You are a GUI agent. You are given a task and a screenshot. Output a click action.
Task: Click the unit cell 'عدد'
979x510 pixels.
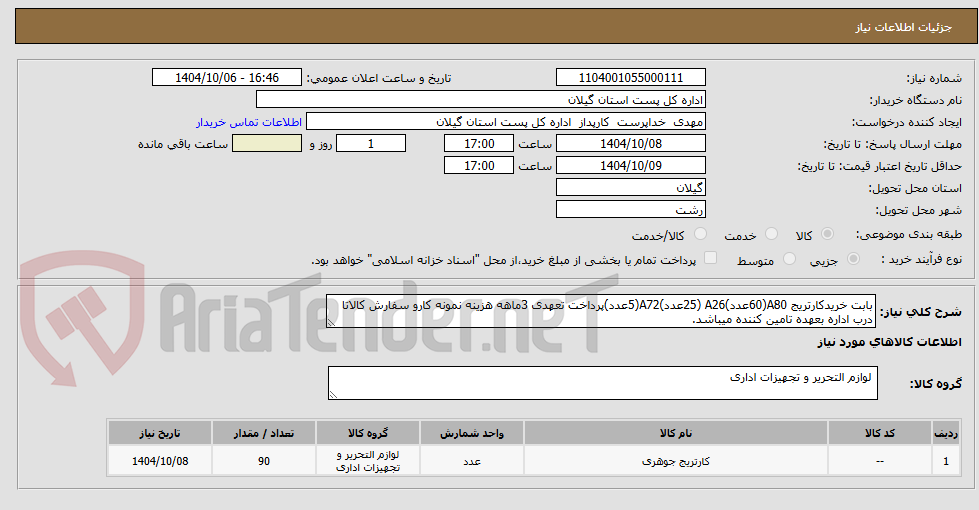pos(471,461)
